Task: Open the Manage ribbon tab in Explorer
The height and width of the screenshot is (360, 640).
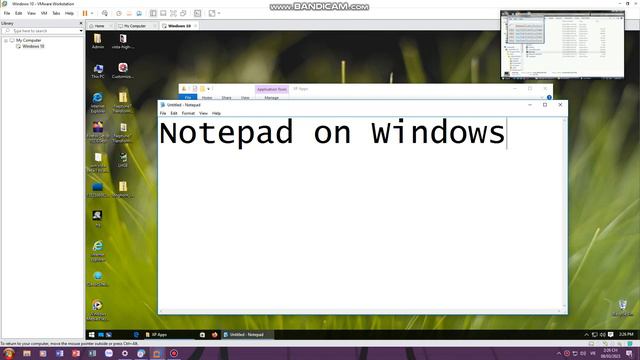Action: point(271,98)
